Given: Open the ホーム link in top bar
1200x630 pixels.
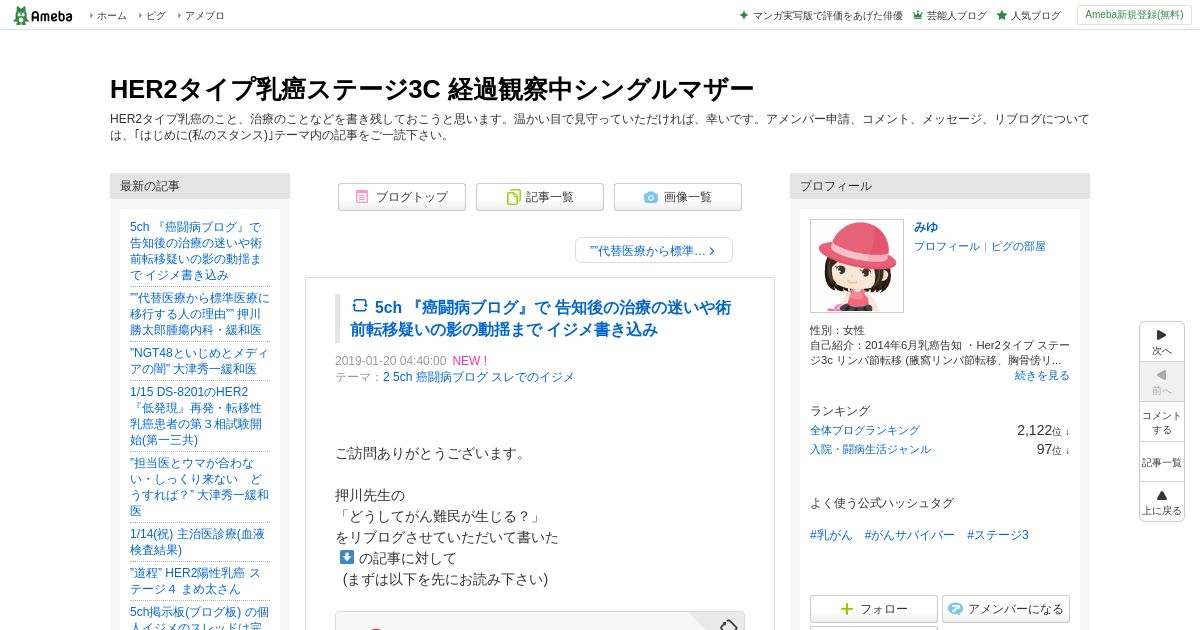Looking at the screenshot, I should point(111,16).
